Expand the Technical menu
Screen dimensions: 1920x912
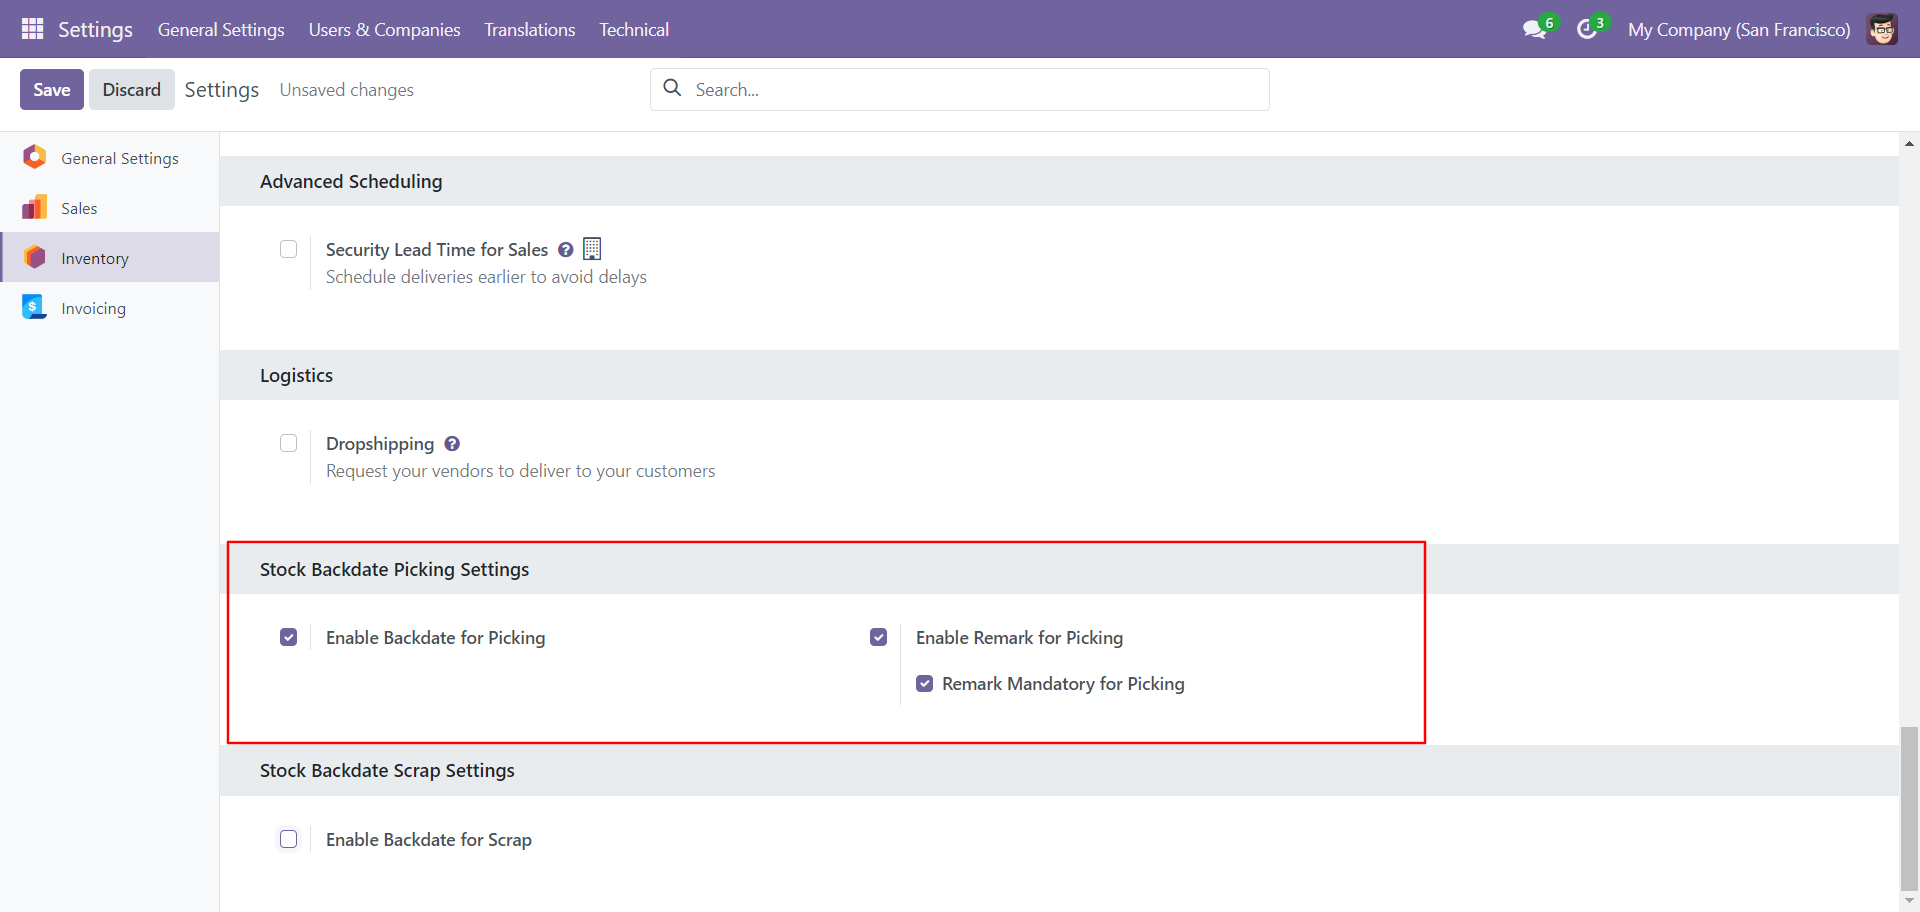tap(634, 29)
